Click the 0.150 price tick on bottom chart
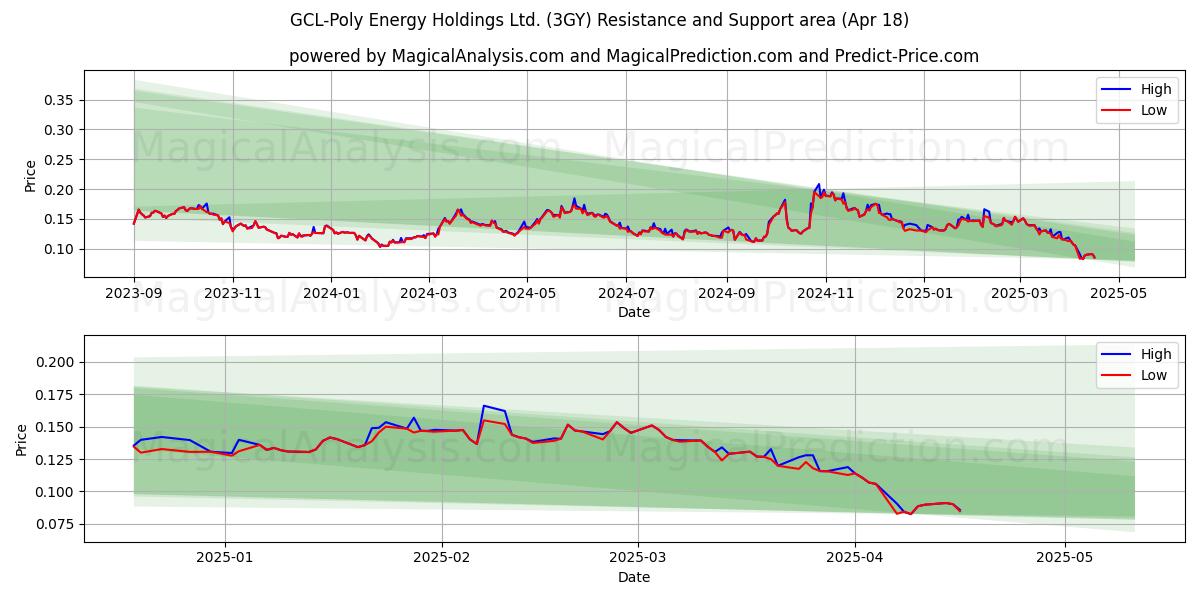The image size is (1200, 600). point(57,427)
